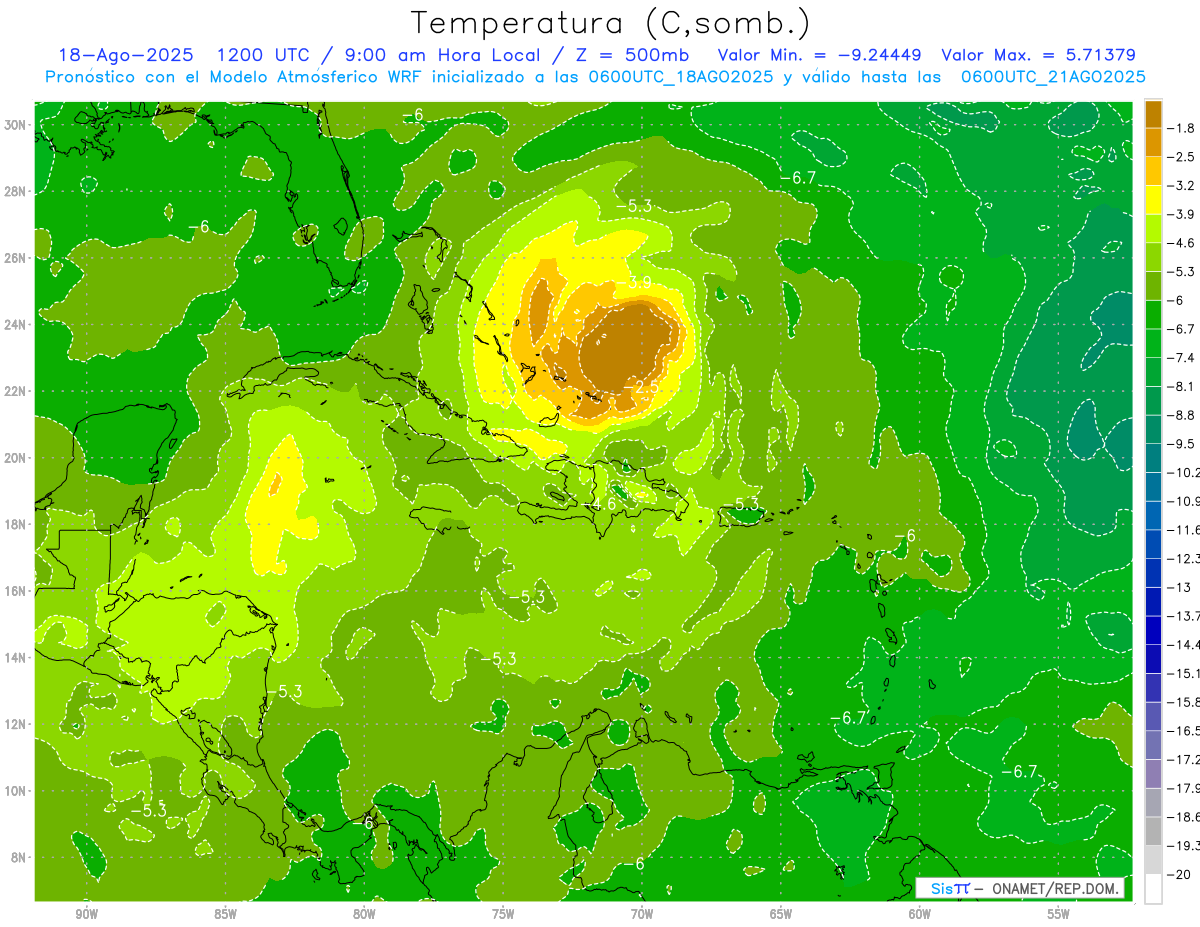Click the "Temperatura (C,somb.)" title
The height and width of the screenshot is (927, 1200).
point(611,24)
